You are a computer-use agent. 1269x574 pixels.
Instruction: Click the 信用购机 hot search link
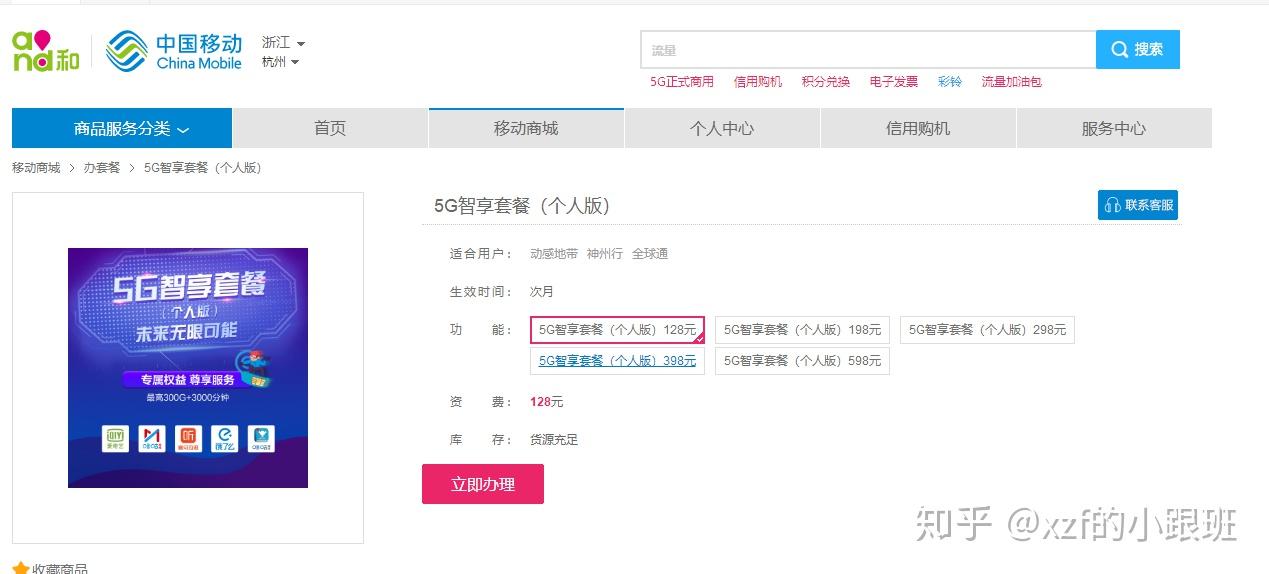[x=758, y=82]
